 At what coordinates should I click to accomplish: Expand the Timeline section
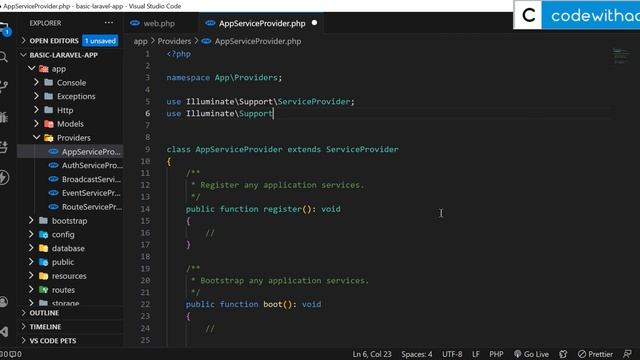pos(23,327)
